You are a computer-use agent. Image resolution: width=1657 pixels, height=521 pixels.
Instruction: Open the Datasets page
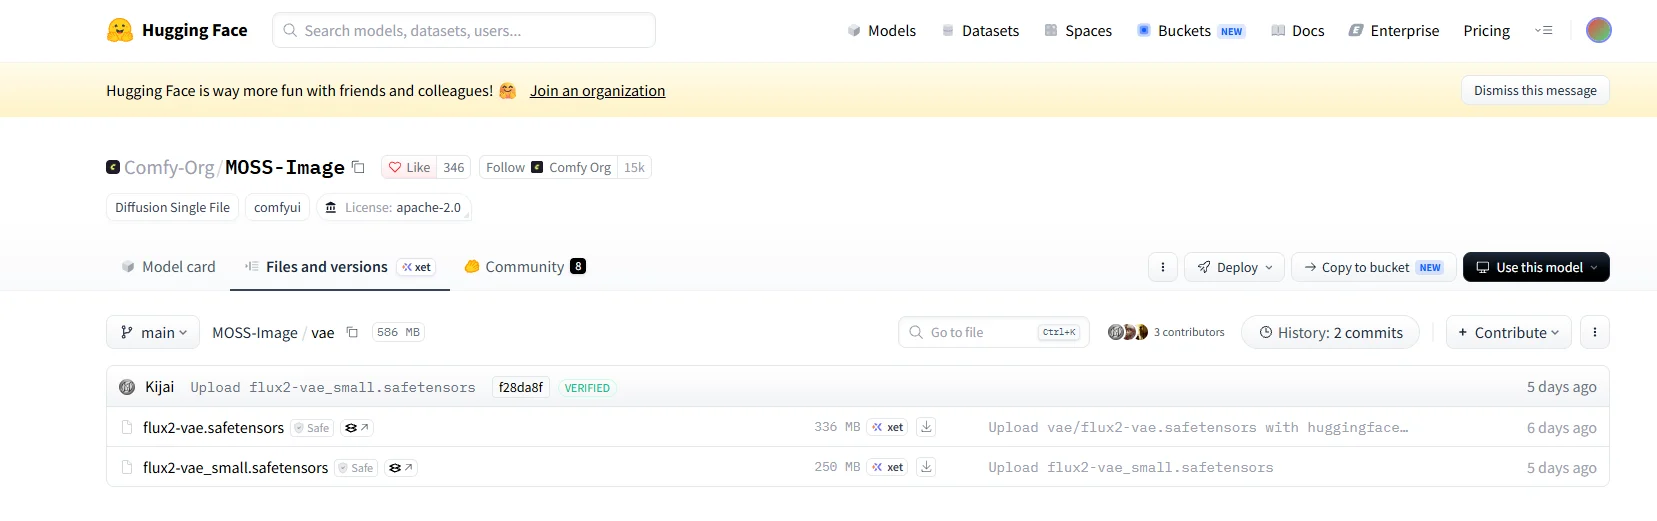[980, 31]
